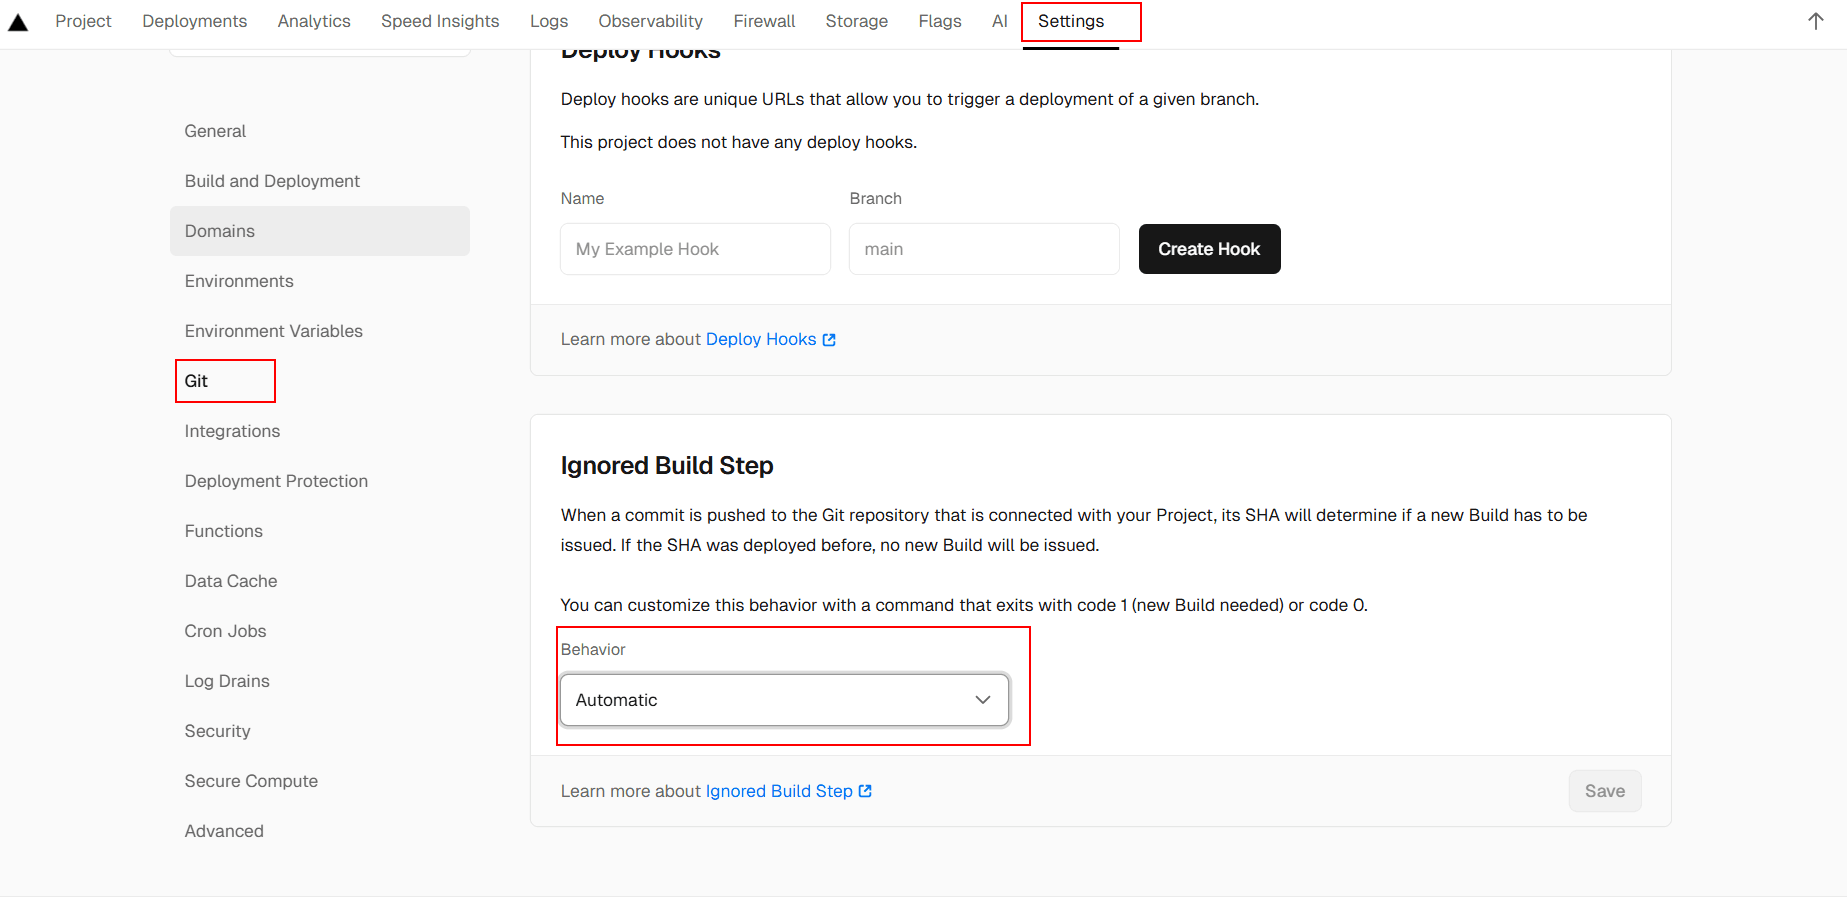This screenshot has width=1847, height=906.
Task: Select Domains in the settings sidebar
Action: tap(220, 231)
